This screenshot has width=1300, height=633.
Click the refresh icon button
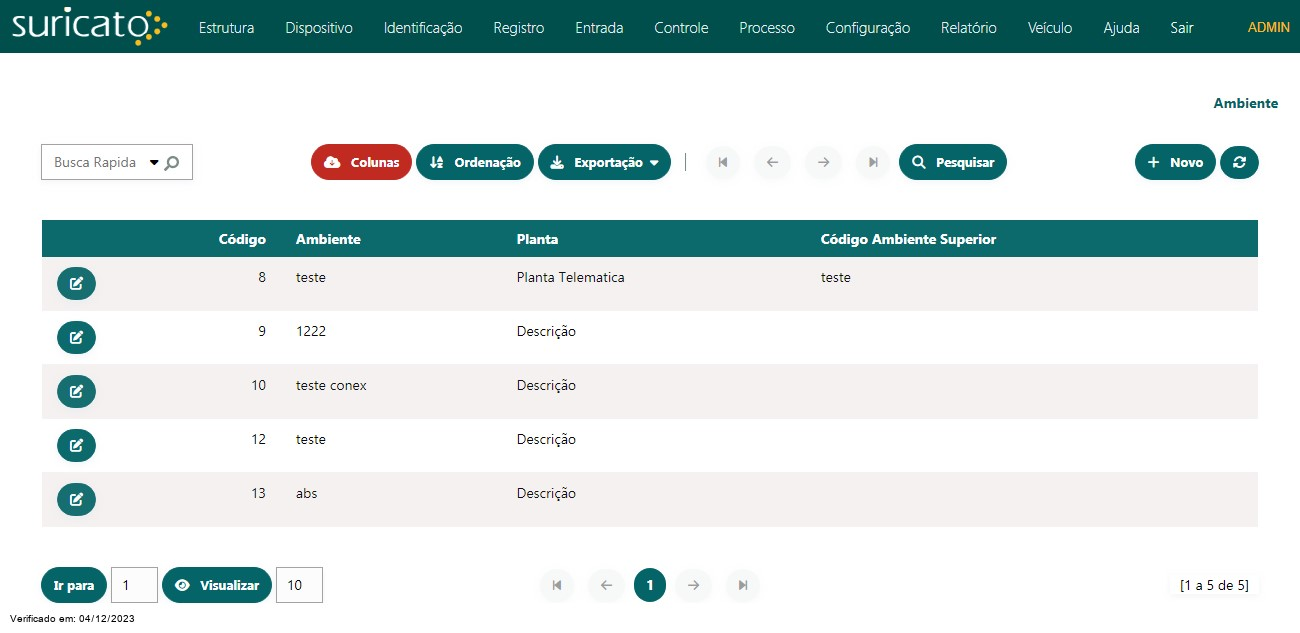click(1239, 162)
